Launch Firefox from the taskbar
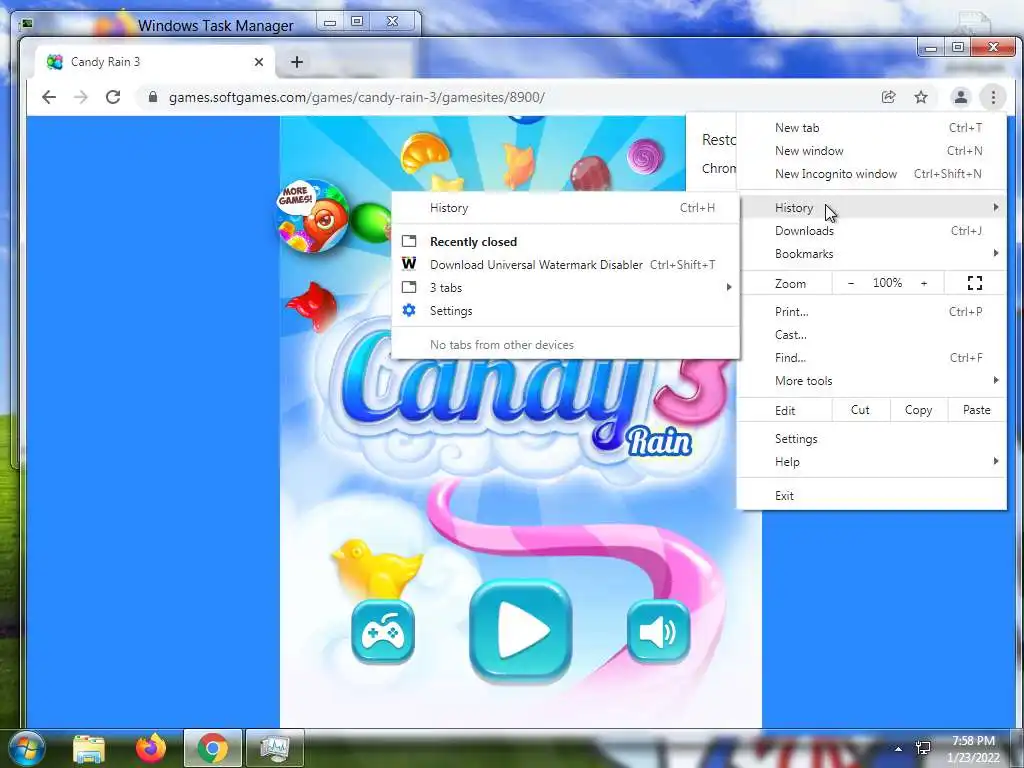Viewport: 1024px width, 768px height. click(151, 748)
